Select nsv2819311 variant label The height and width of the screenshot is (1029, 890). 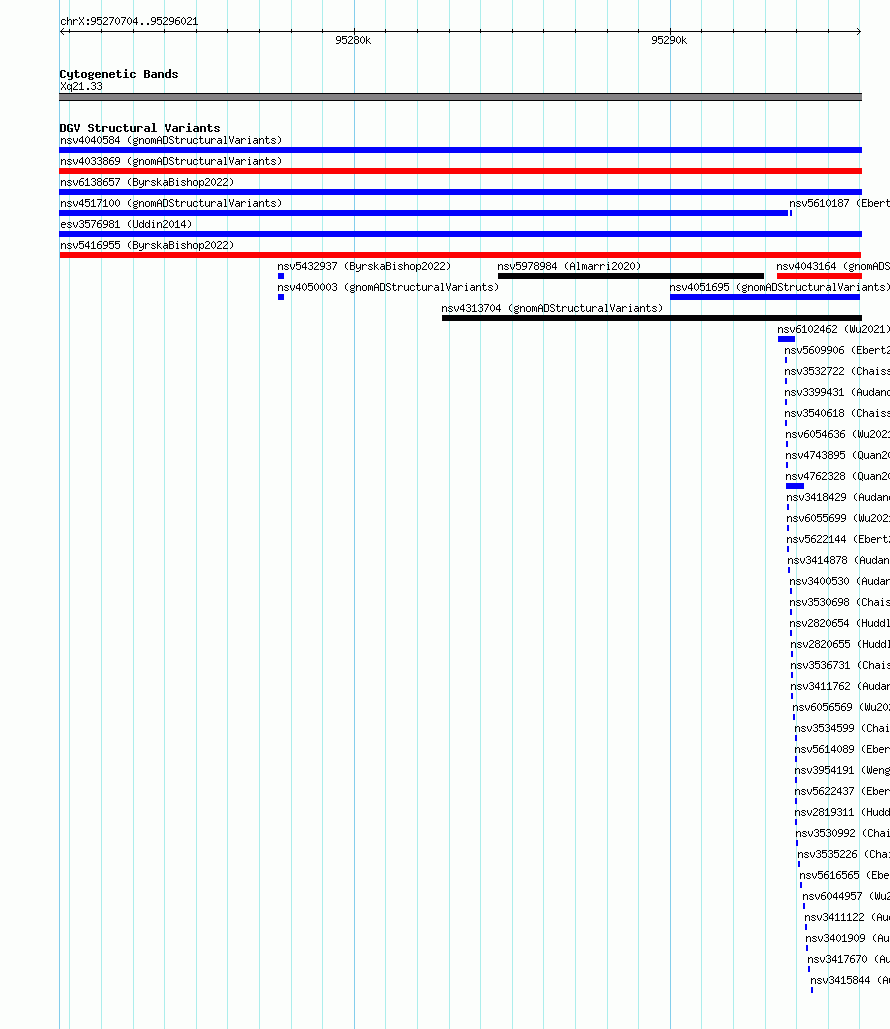click(842, 812)
